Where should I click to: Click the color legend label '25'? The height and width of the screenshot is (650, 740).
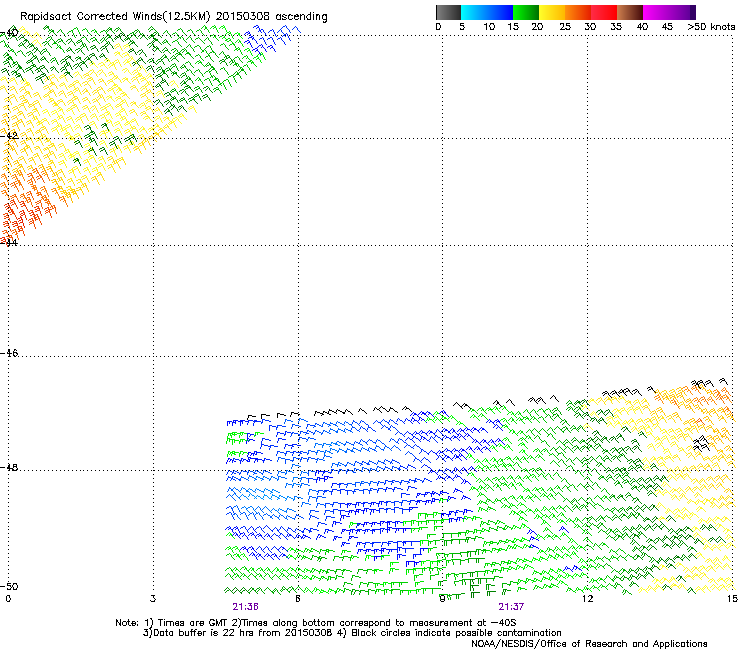pos(565,27)
